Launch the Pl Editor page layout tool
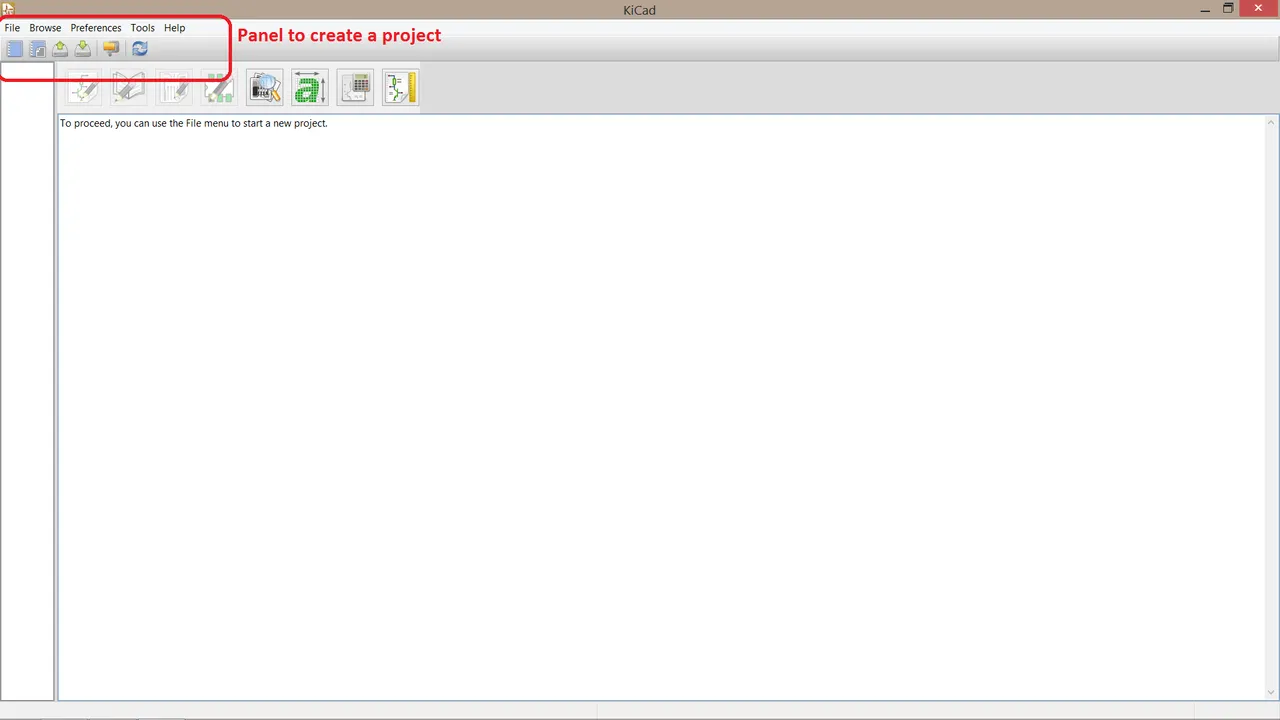Screen dimensions: 1280x720 [x=400, y=87]
